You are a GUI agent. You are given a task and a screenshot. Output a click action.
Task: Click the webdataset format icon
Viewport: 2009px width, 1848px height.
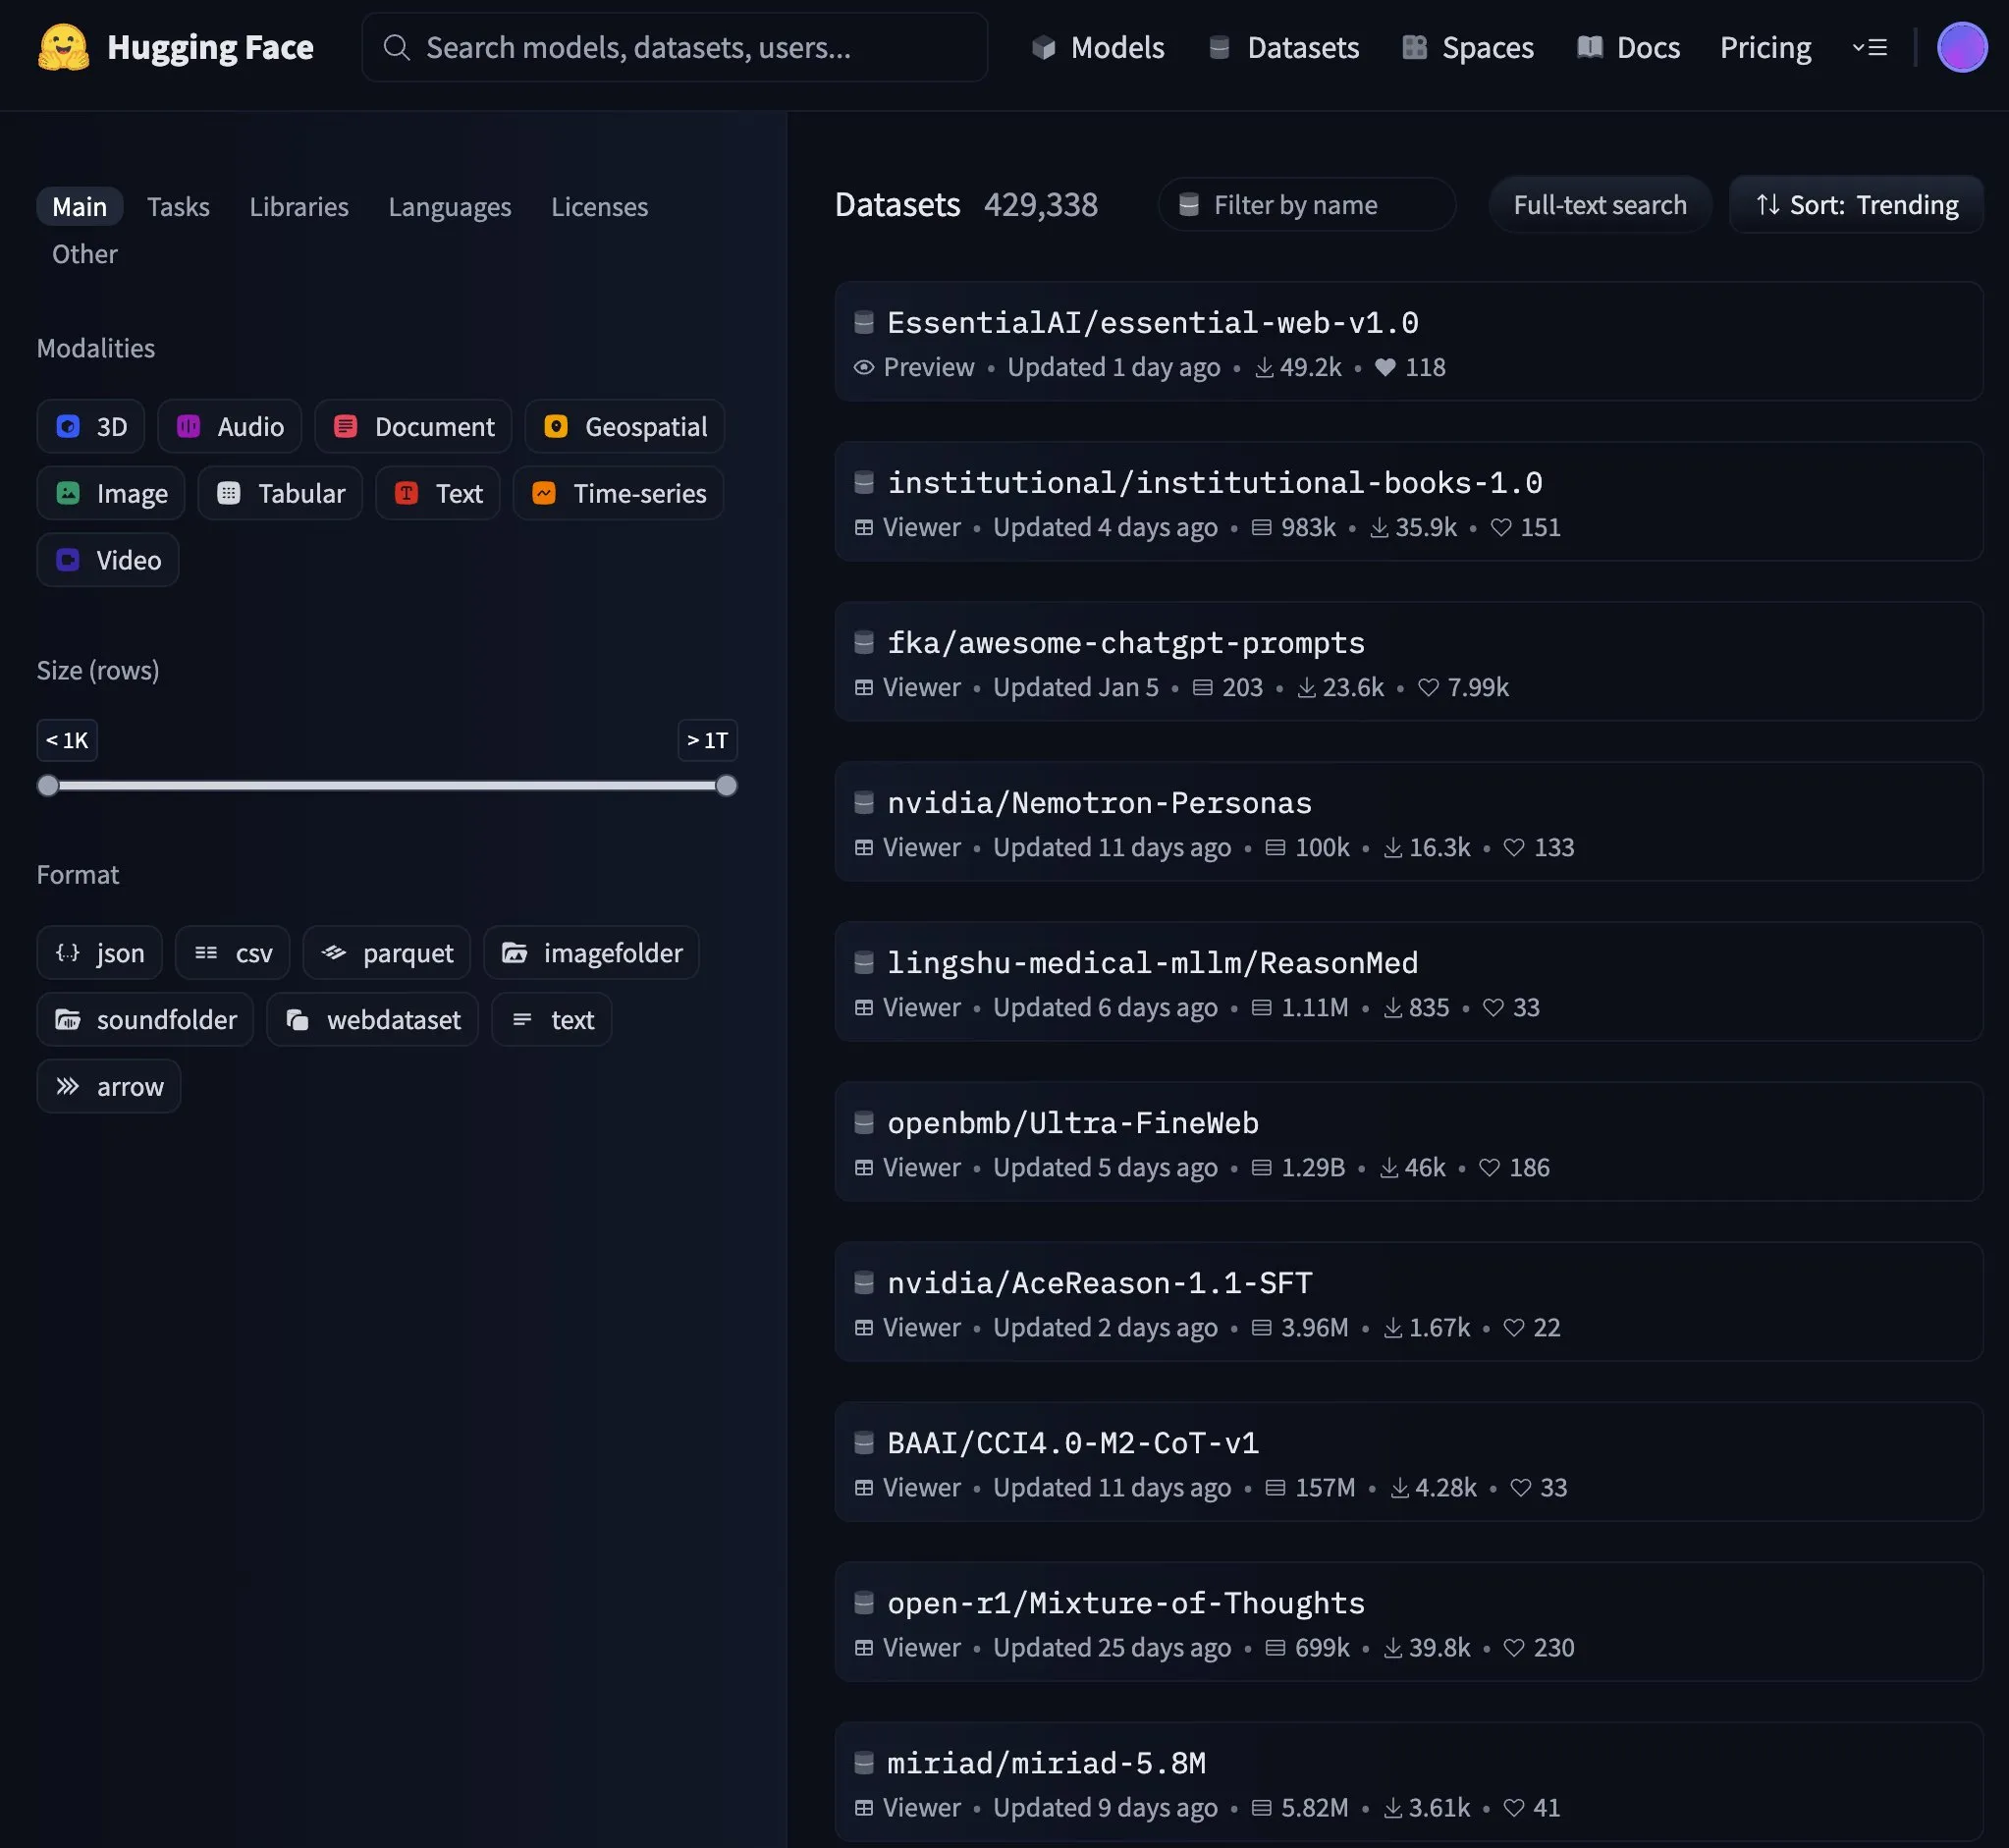(x=298, y=1019)
